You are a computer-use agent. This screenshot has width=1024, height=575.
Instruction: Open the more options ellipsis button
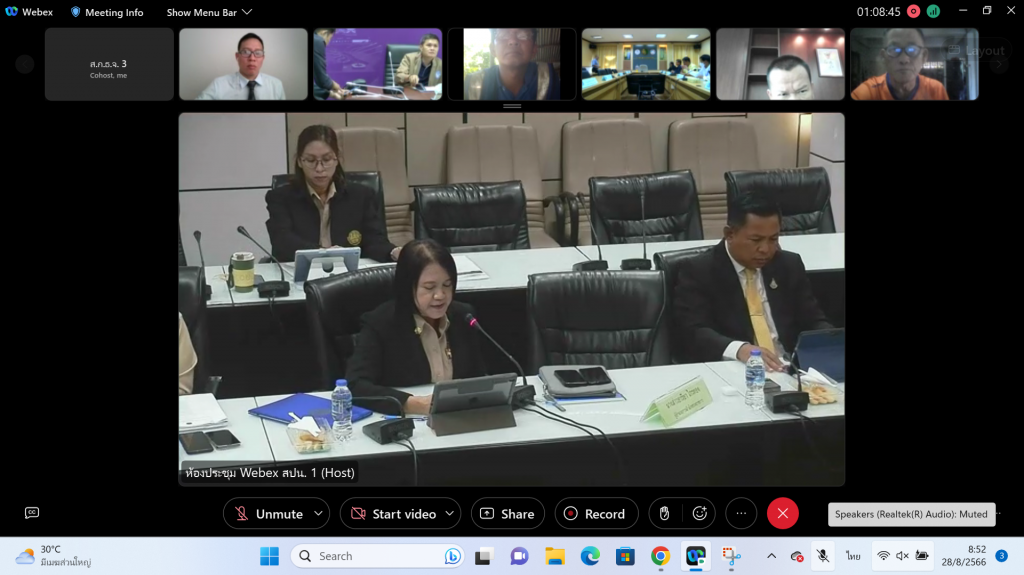pyautogui.click(x=741, y=514)
